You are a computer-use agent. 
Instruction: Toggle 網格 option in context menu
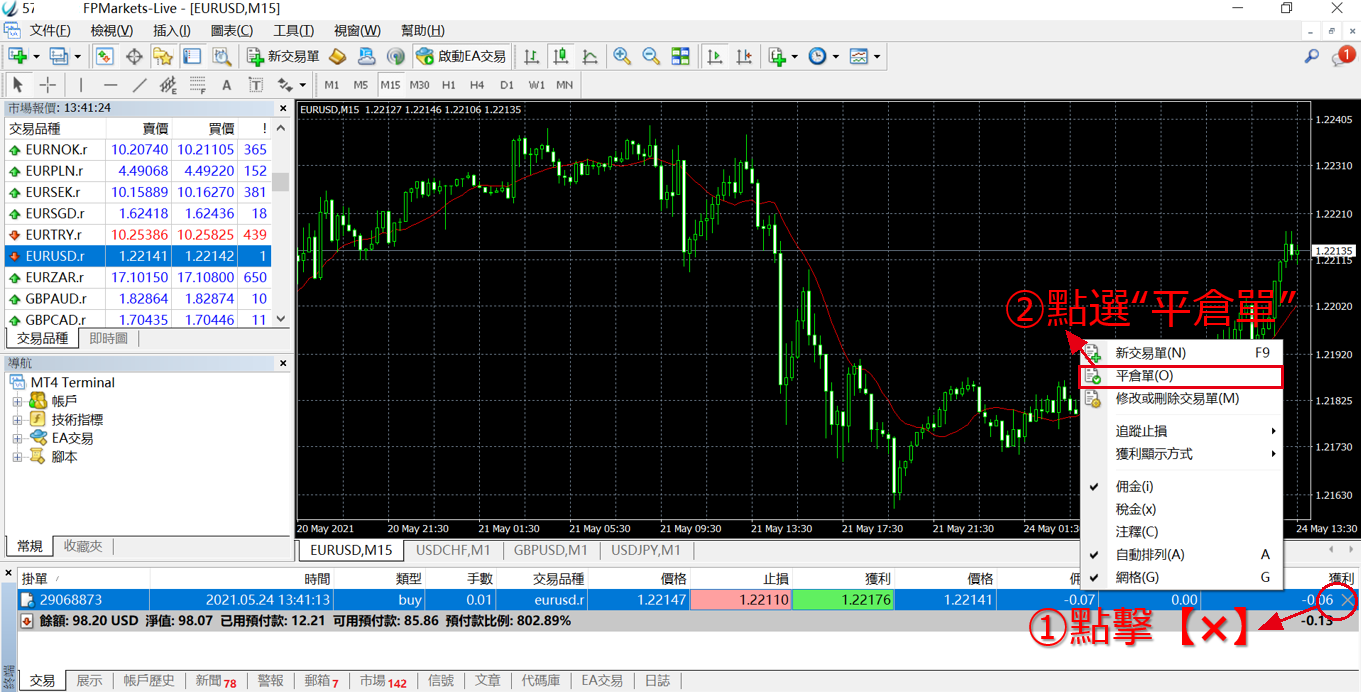click(x=1137, y=577)
